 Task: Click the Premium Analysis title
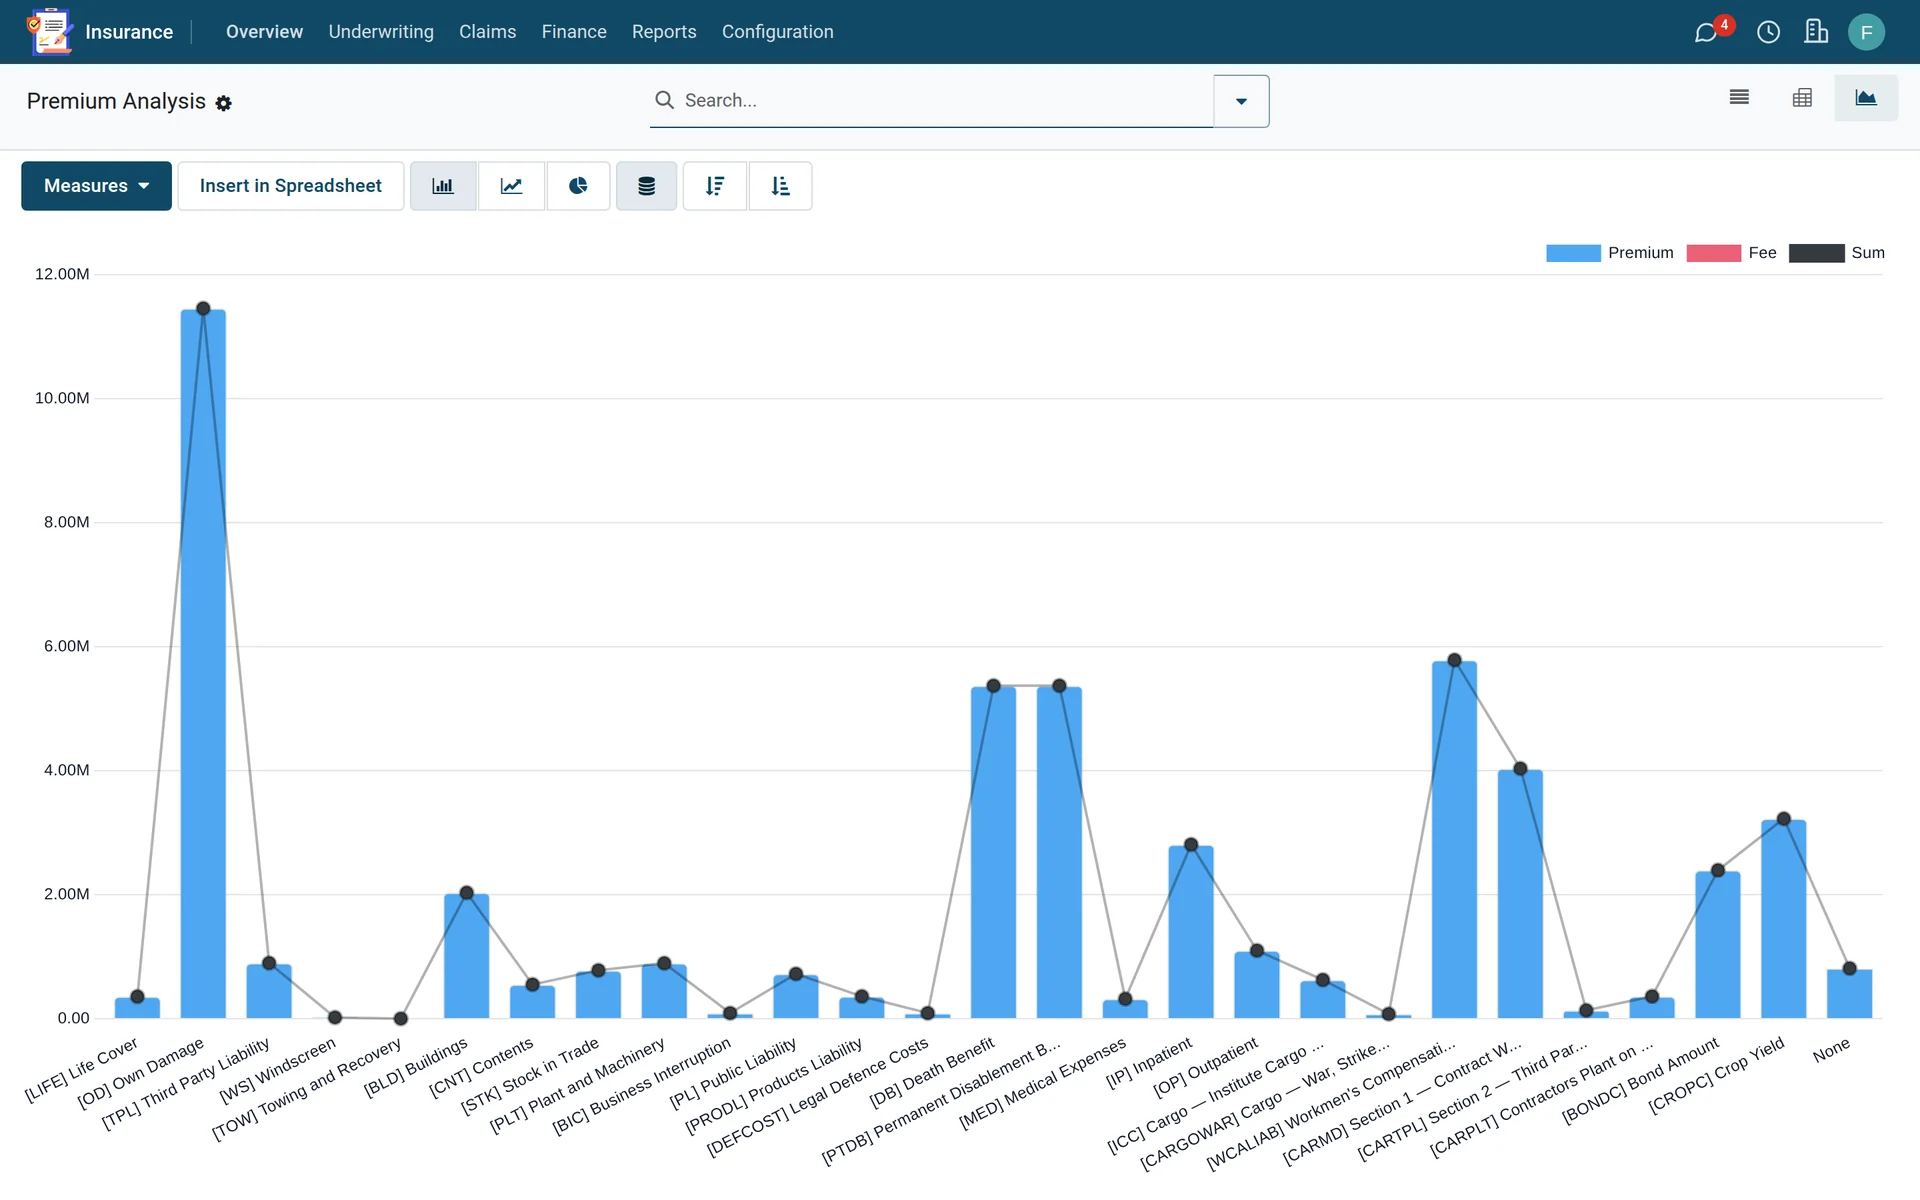coord(116,101)
